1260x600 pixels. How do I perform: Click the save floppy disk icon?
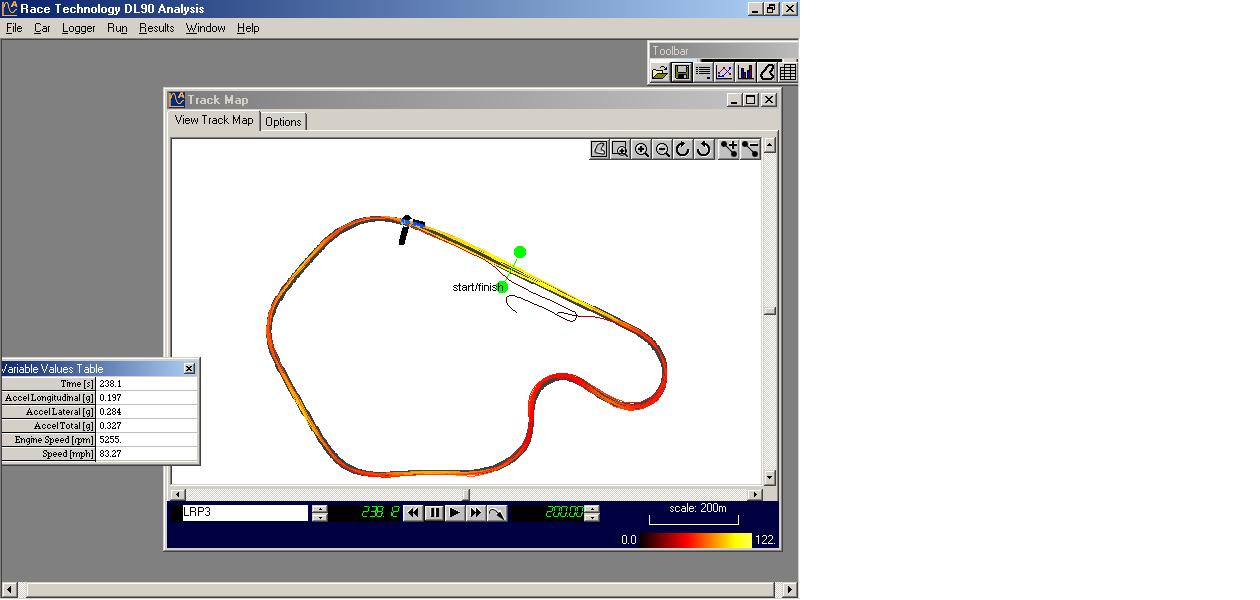point(681,72)
